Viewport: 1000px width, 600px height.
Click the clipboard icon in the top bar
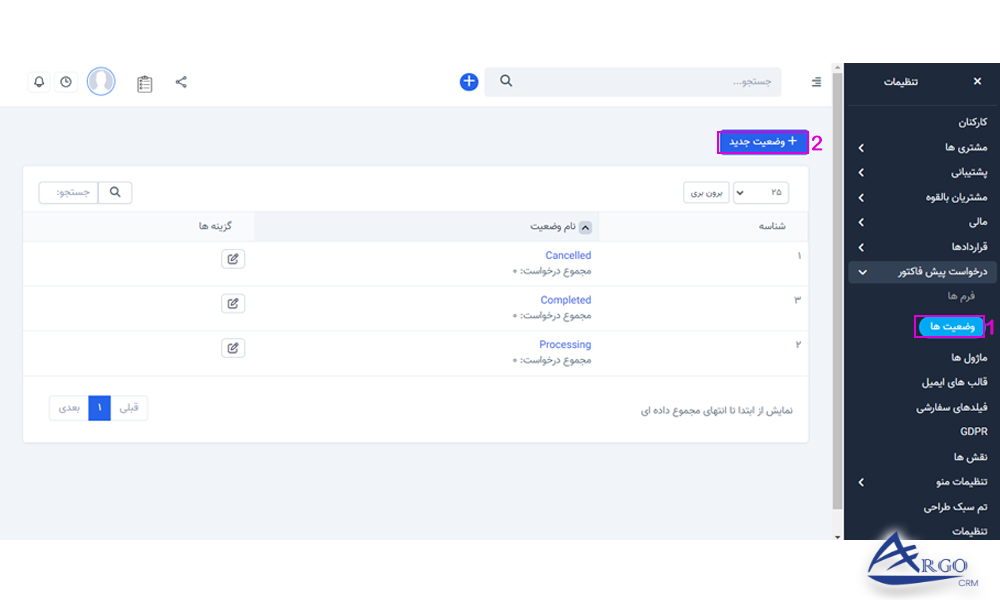click(x=144, y=82)
